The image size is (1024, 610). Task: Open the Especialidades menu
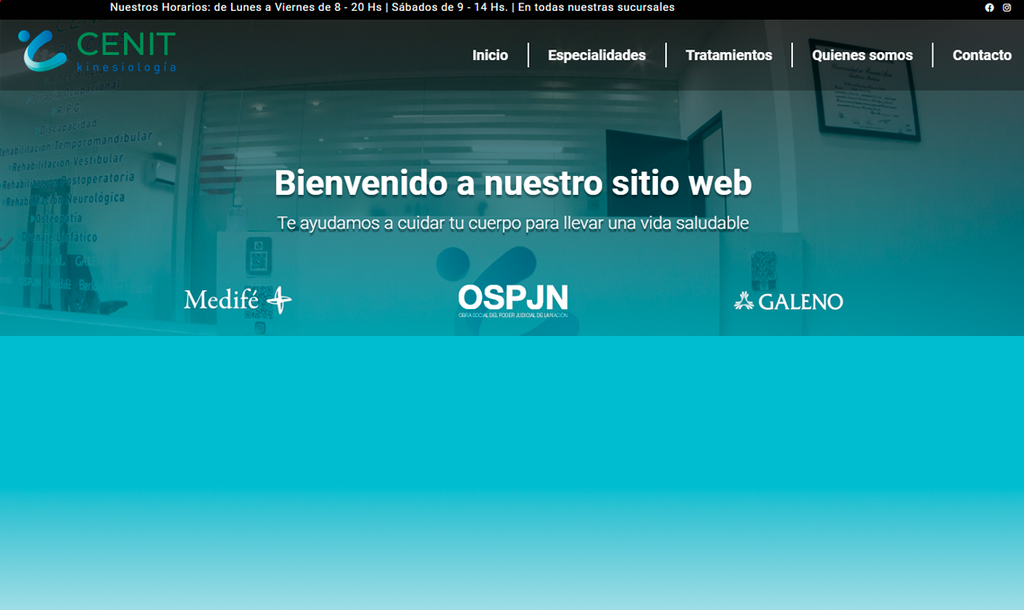[596, 56]
